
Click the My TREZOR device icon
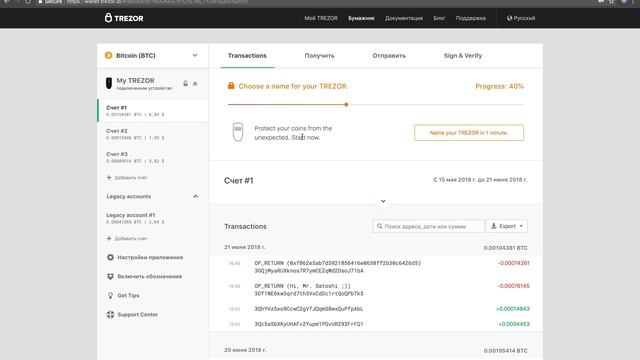click(109, 83)
